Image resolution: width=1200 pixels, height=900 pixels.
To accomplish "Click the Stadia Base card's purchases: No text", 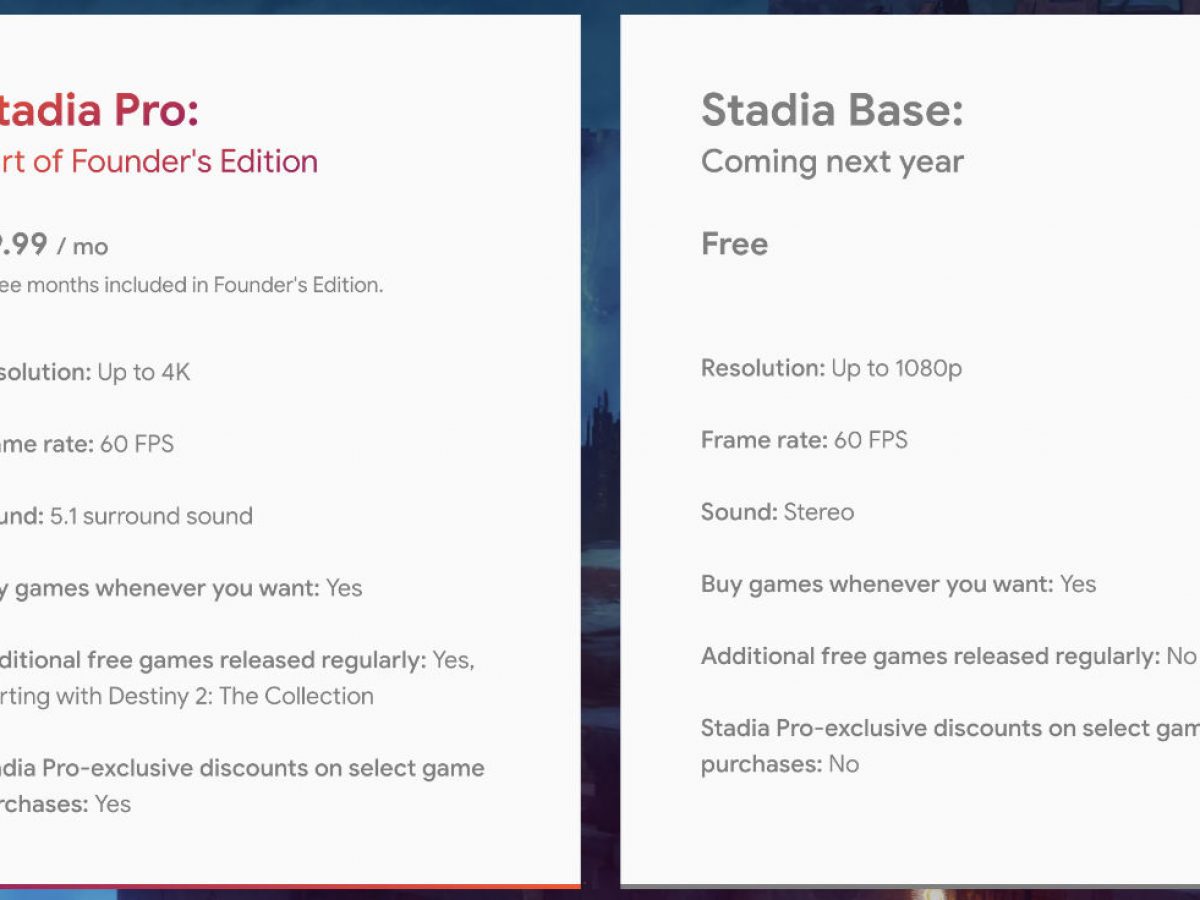I will 779,764.
